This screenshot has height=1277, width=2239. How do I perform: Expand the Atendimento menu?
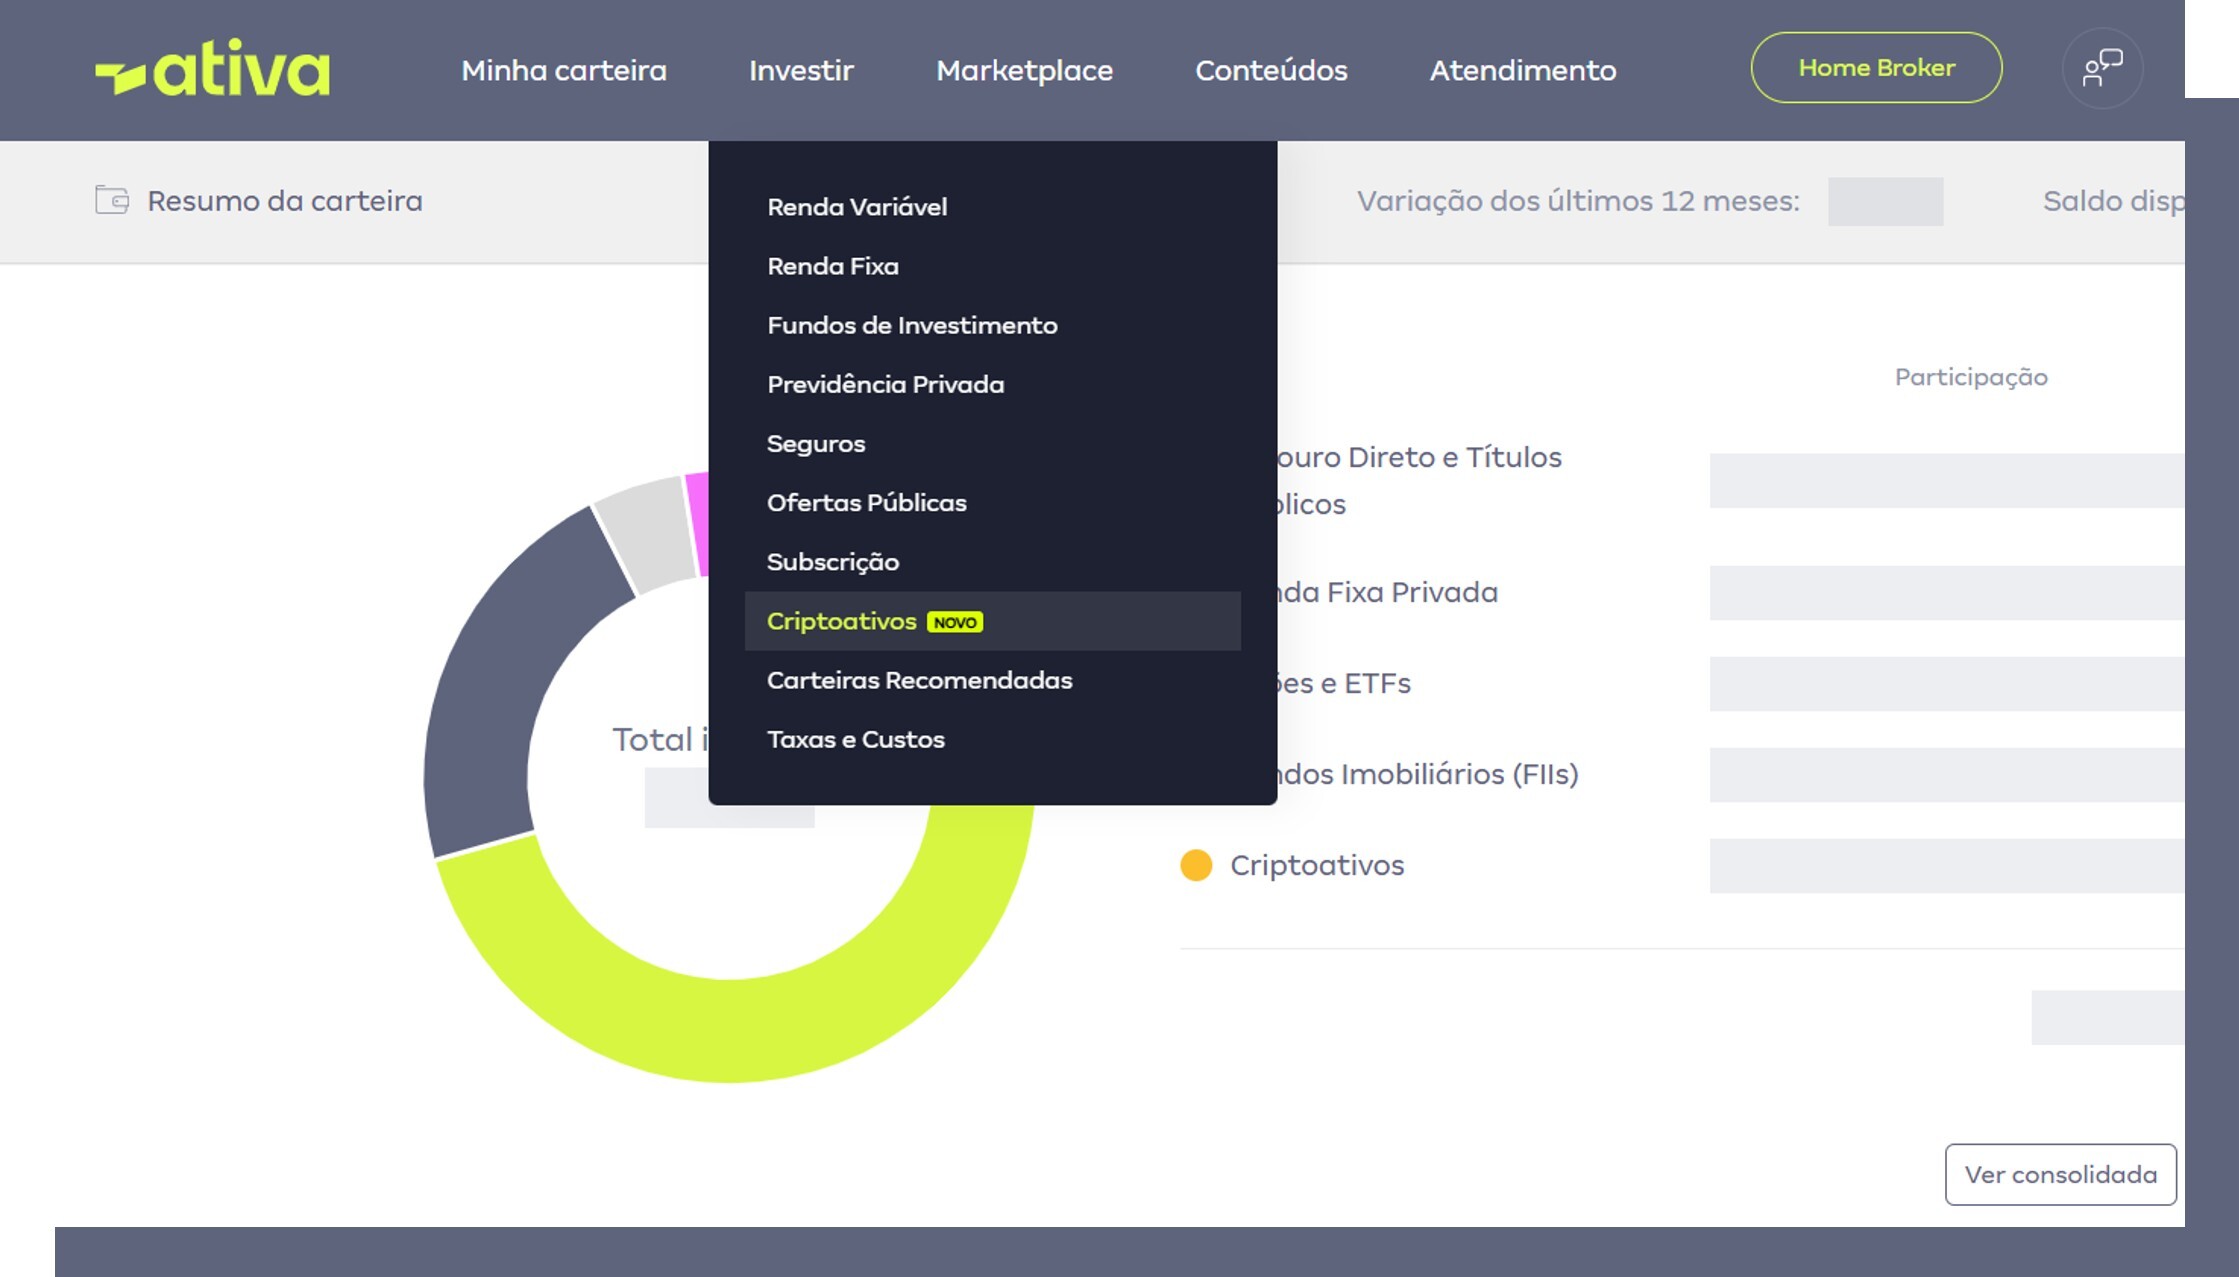[1522, 71]
